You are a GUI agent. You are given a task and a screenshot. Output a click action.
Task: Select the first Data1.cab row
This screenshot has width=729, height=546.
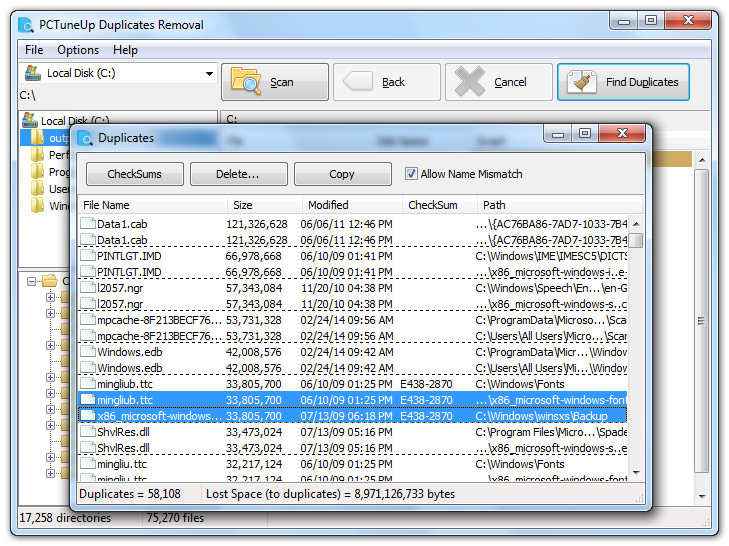tap(353, 224)
